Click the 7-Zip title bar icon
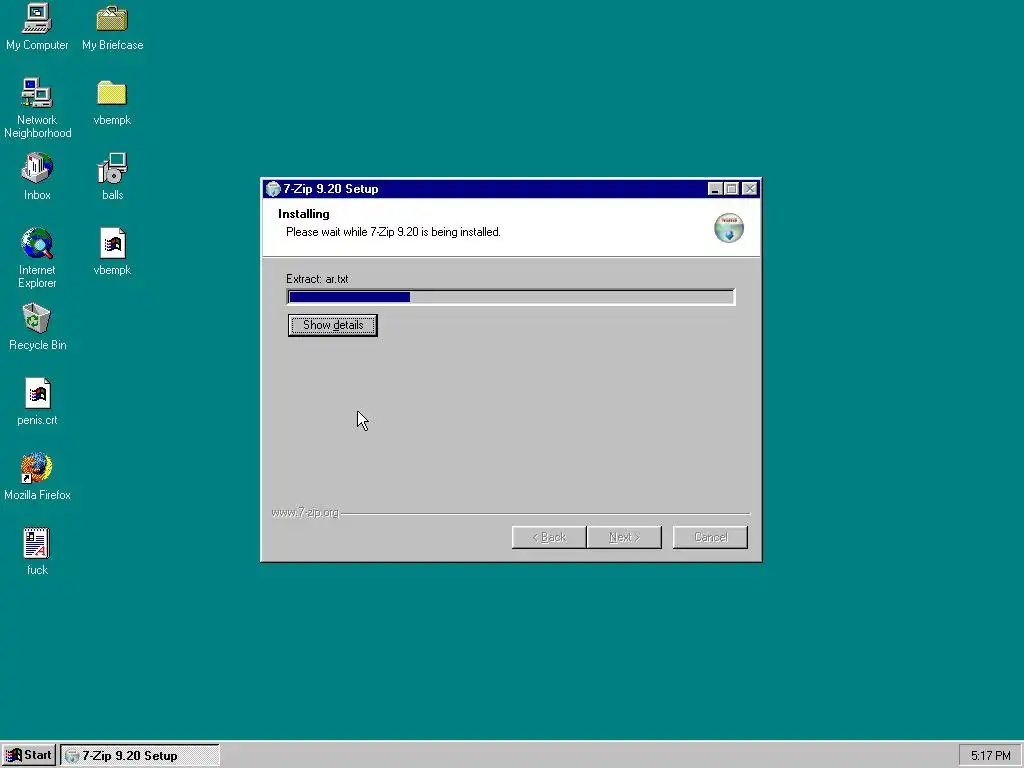 click(273, 189)
